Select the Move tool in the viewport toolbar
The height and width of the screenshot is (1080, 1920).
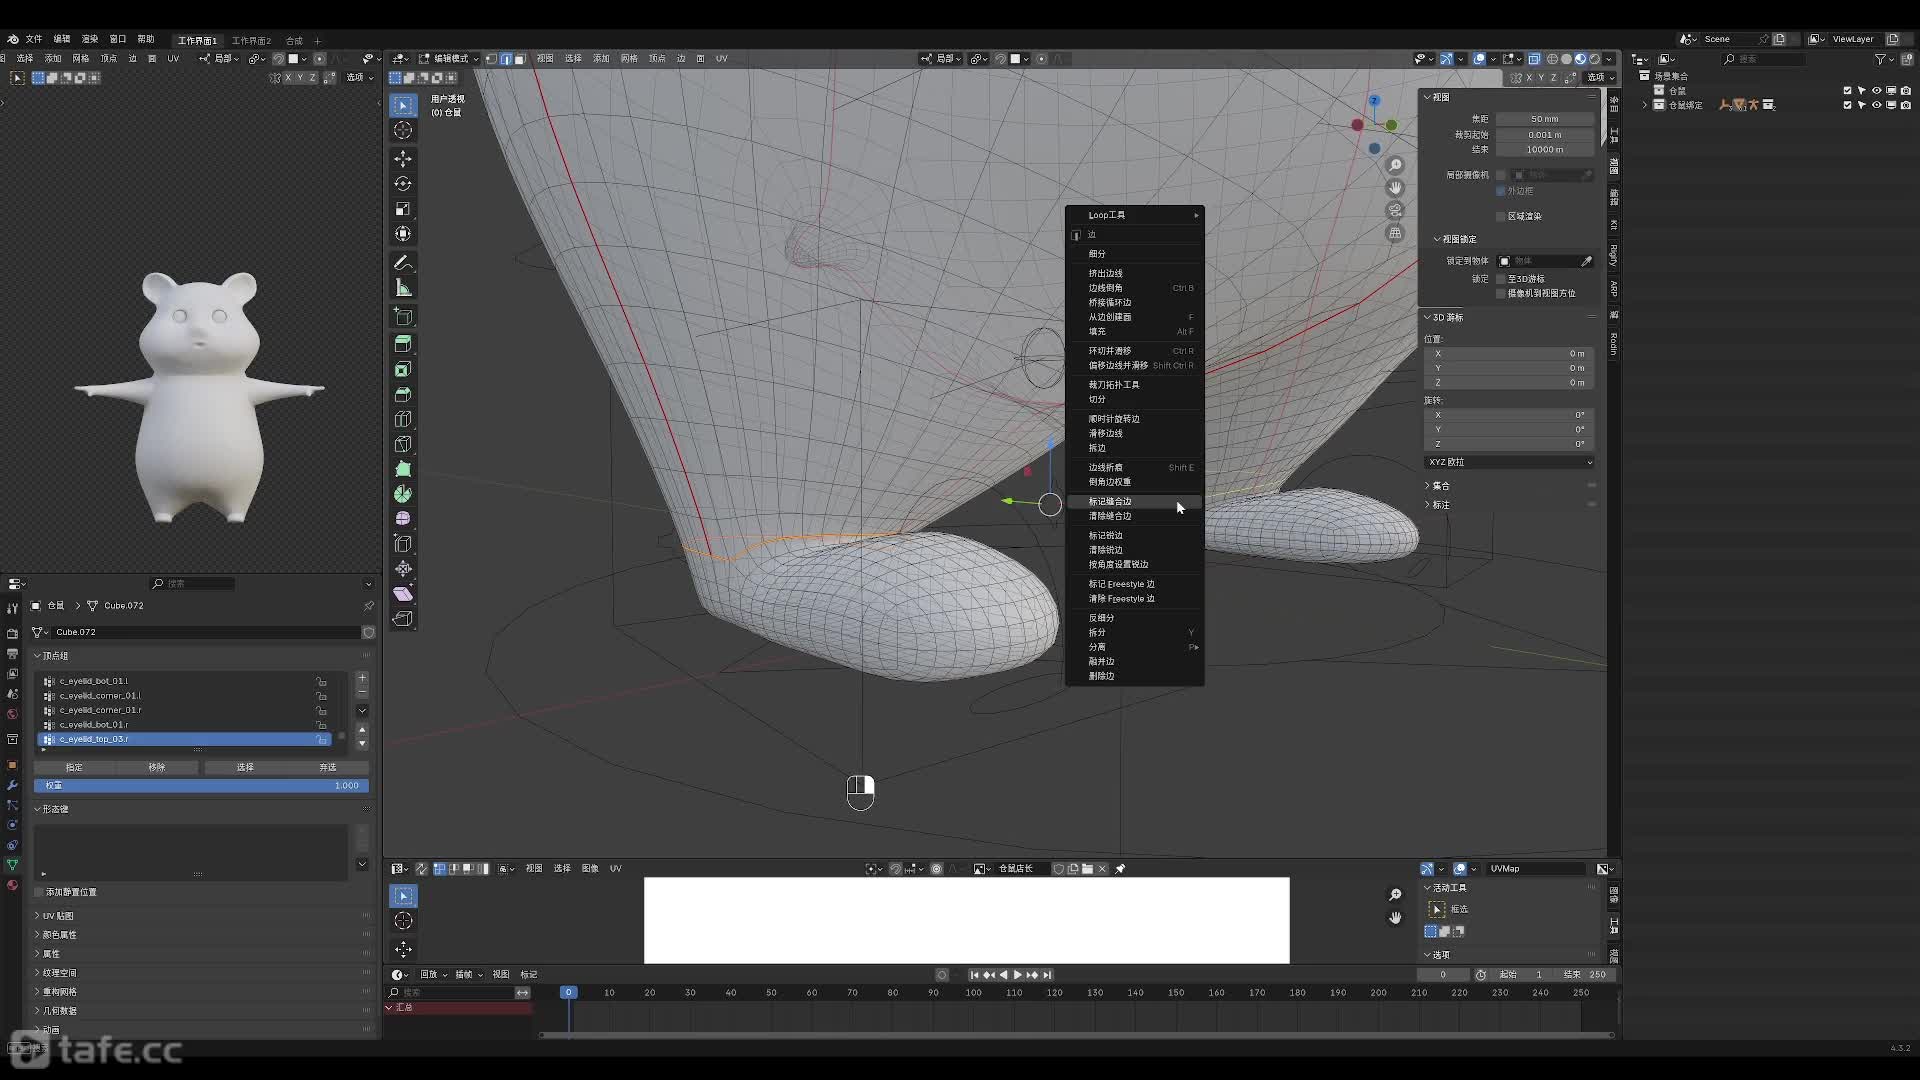click(x=403, y=159)
